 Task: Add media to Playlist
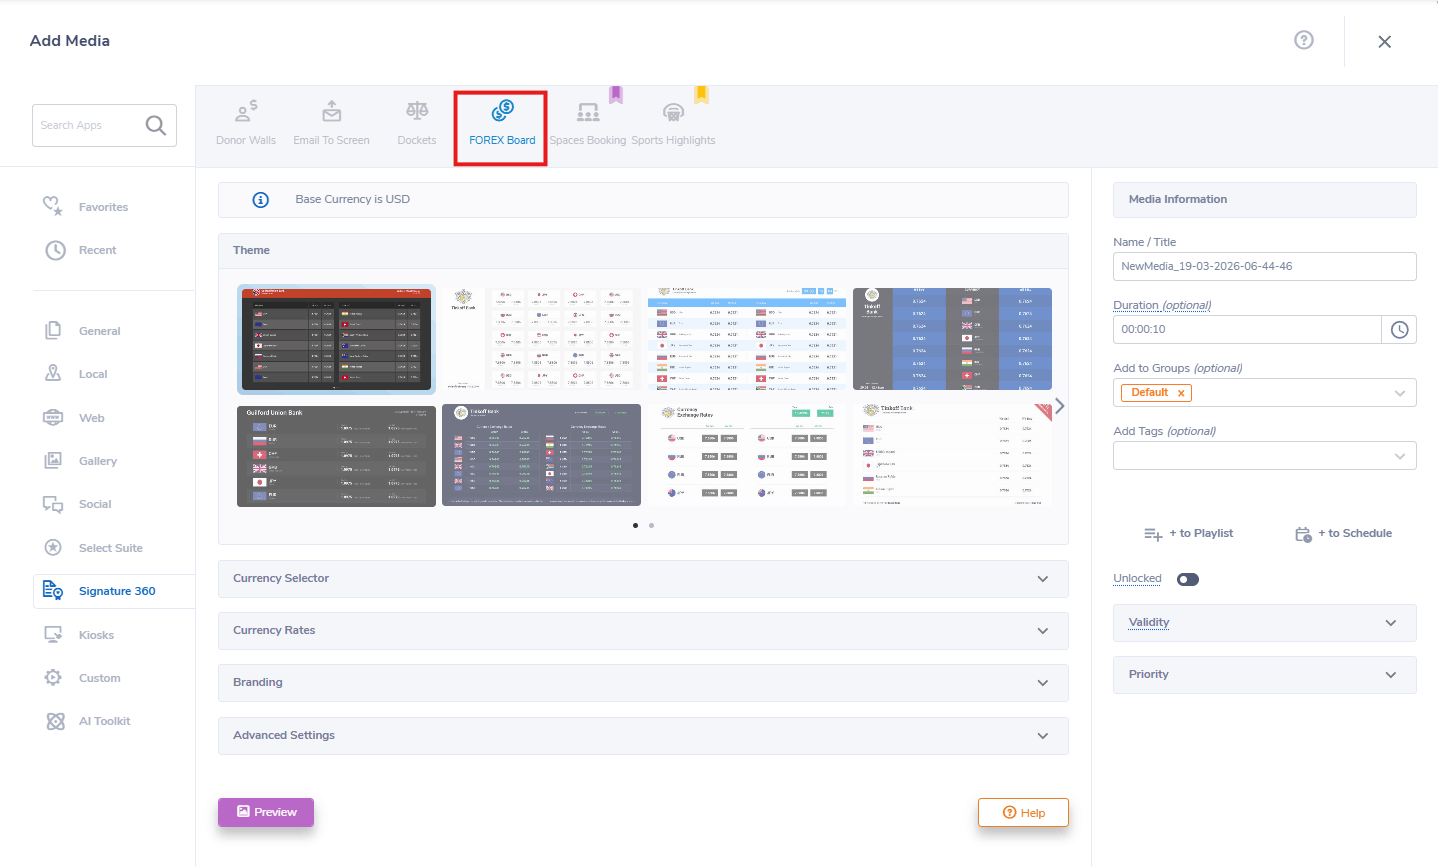click(1189, 534)
